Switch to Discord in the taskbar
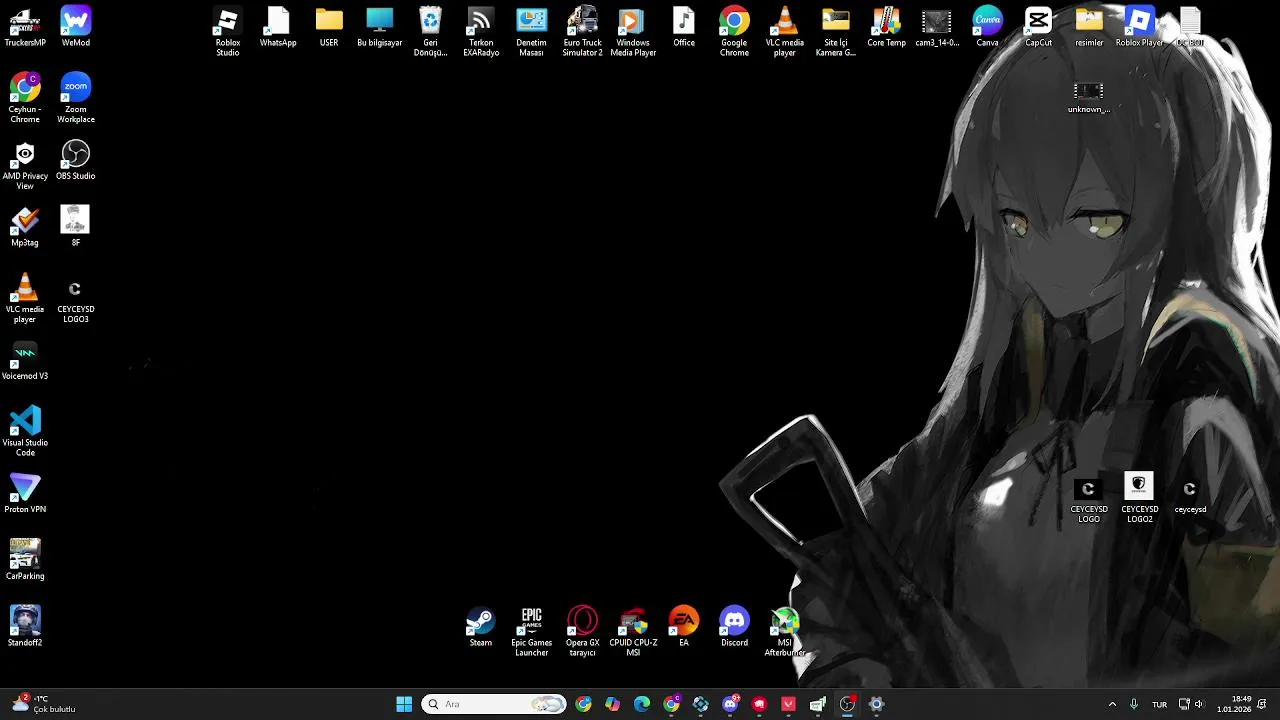The image size is (1280, 720). [730, 704]
